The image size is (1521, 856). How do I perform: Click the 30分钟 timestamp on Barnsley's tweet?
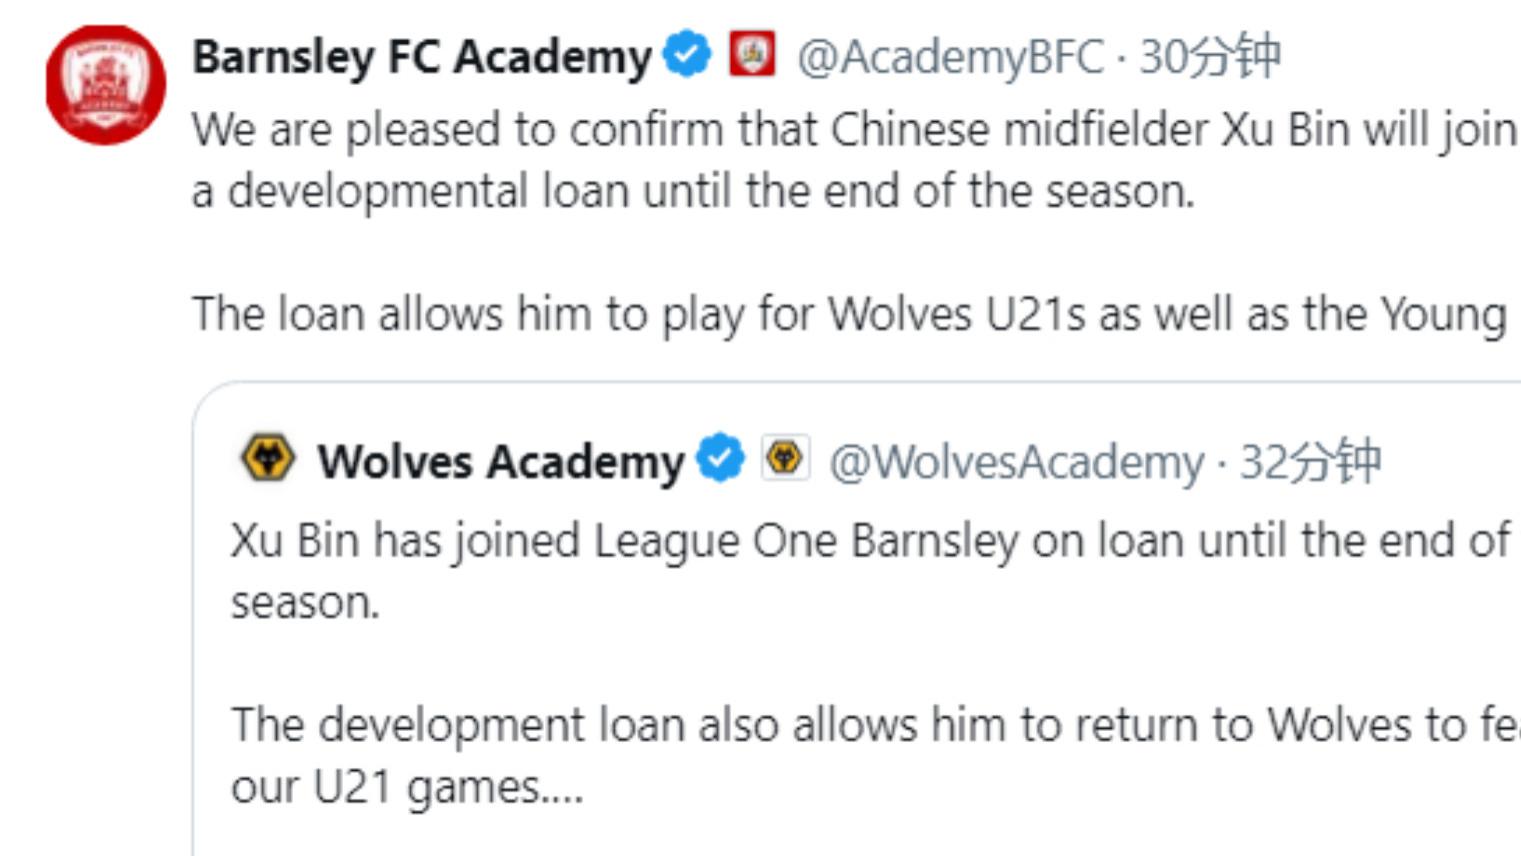(x=1210, y=57)
